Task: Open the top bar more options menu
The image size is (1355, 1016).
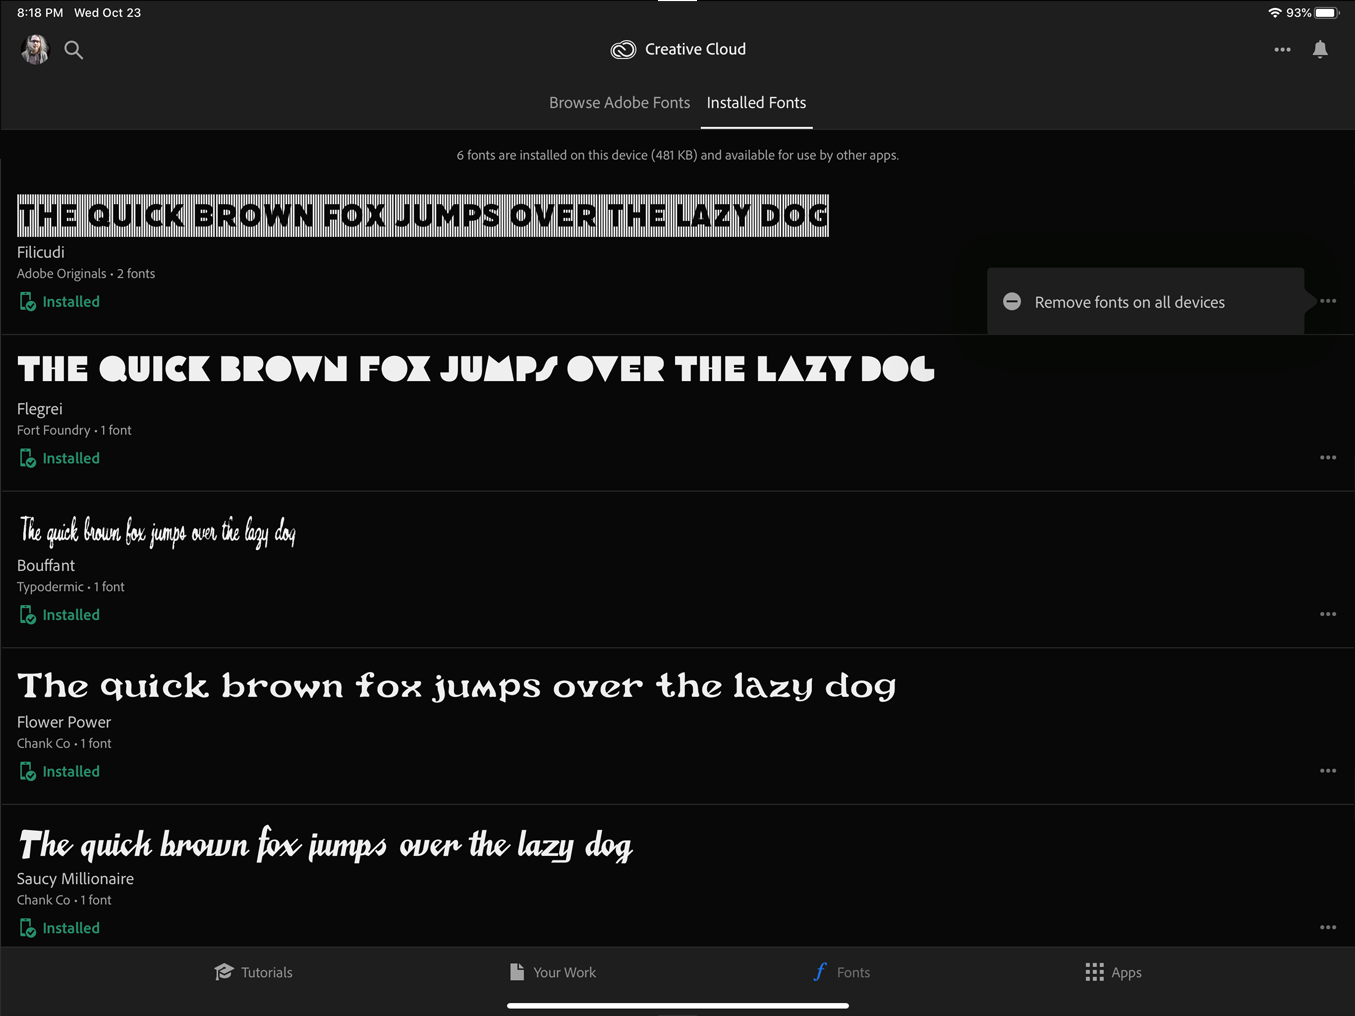Action: pyautogui.click(x=1282, y=49)
